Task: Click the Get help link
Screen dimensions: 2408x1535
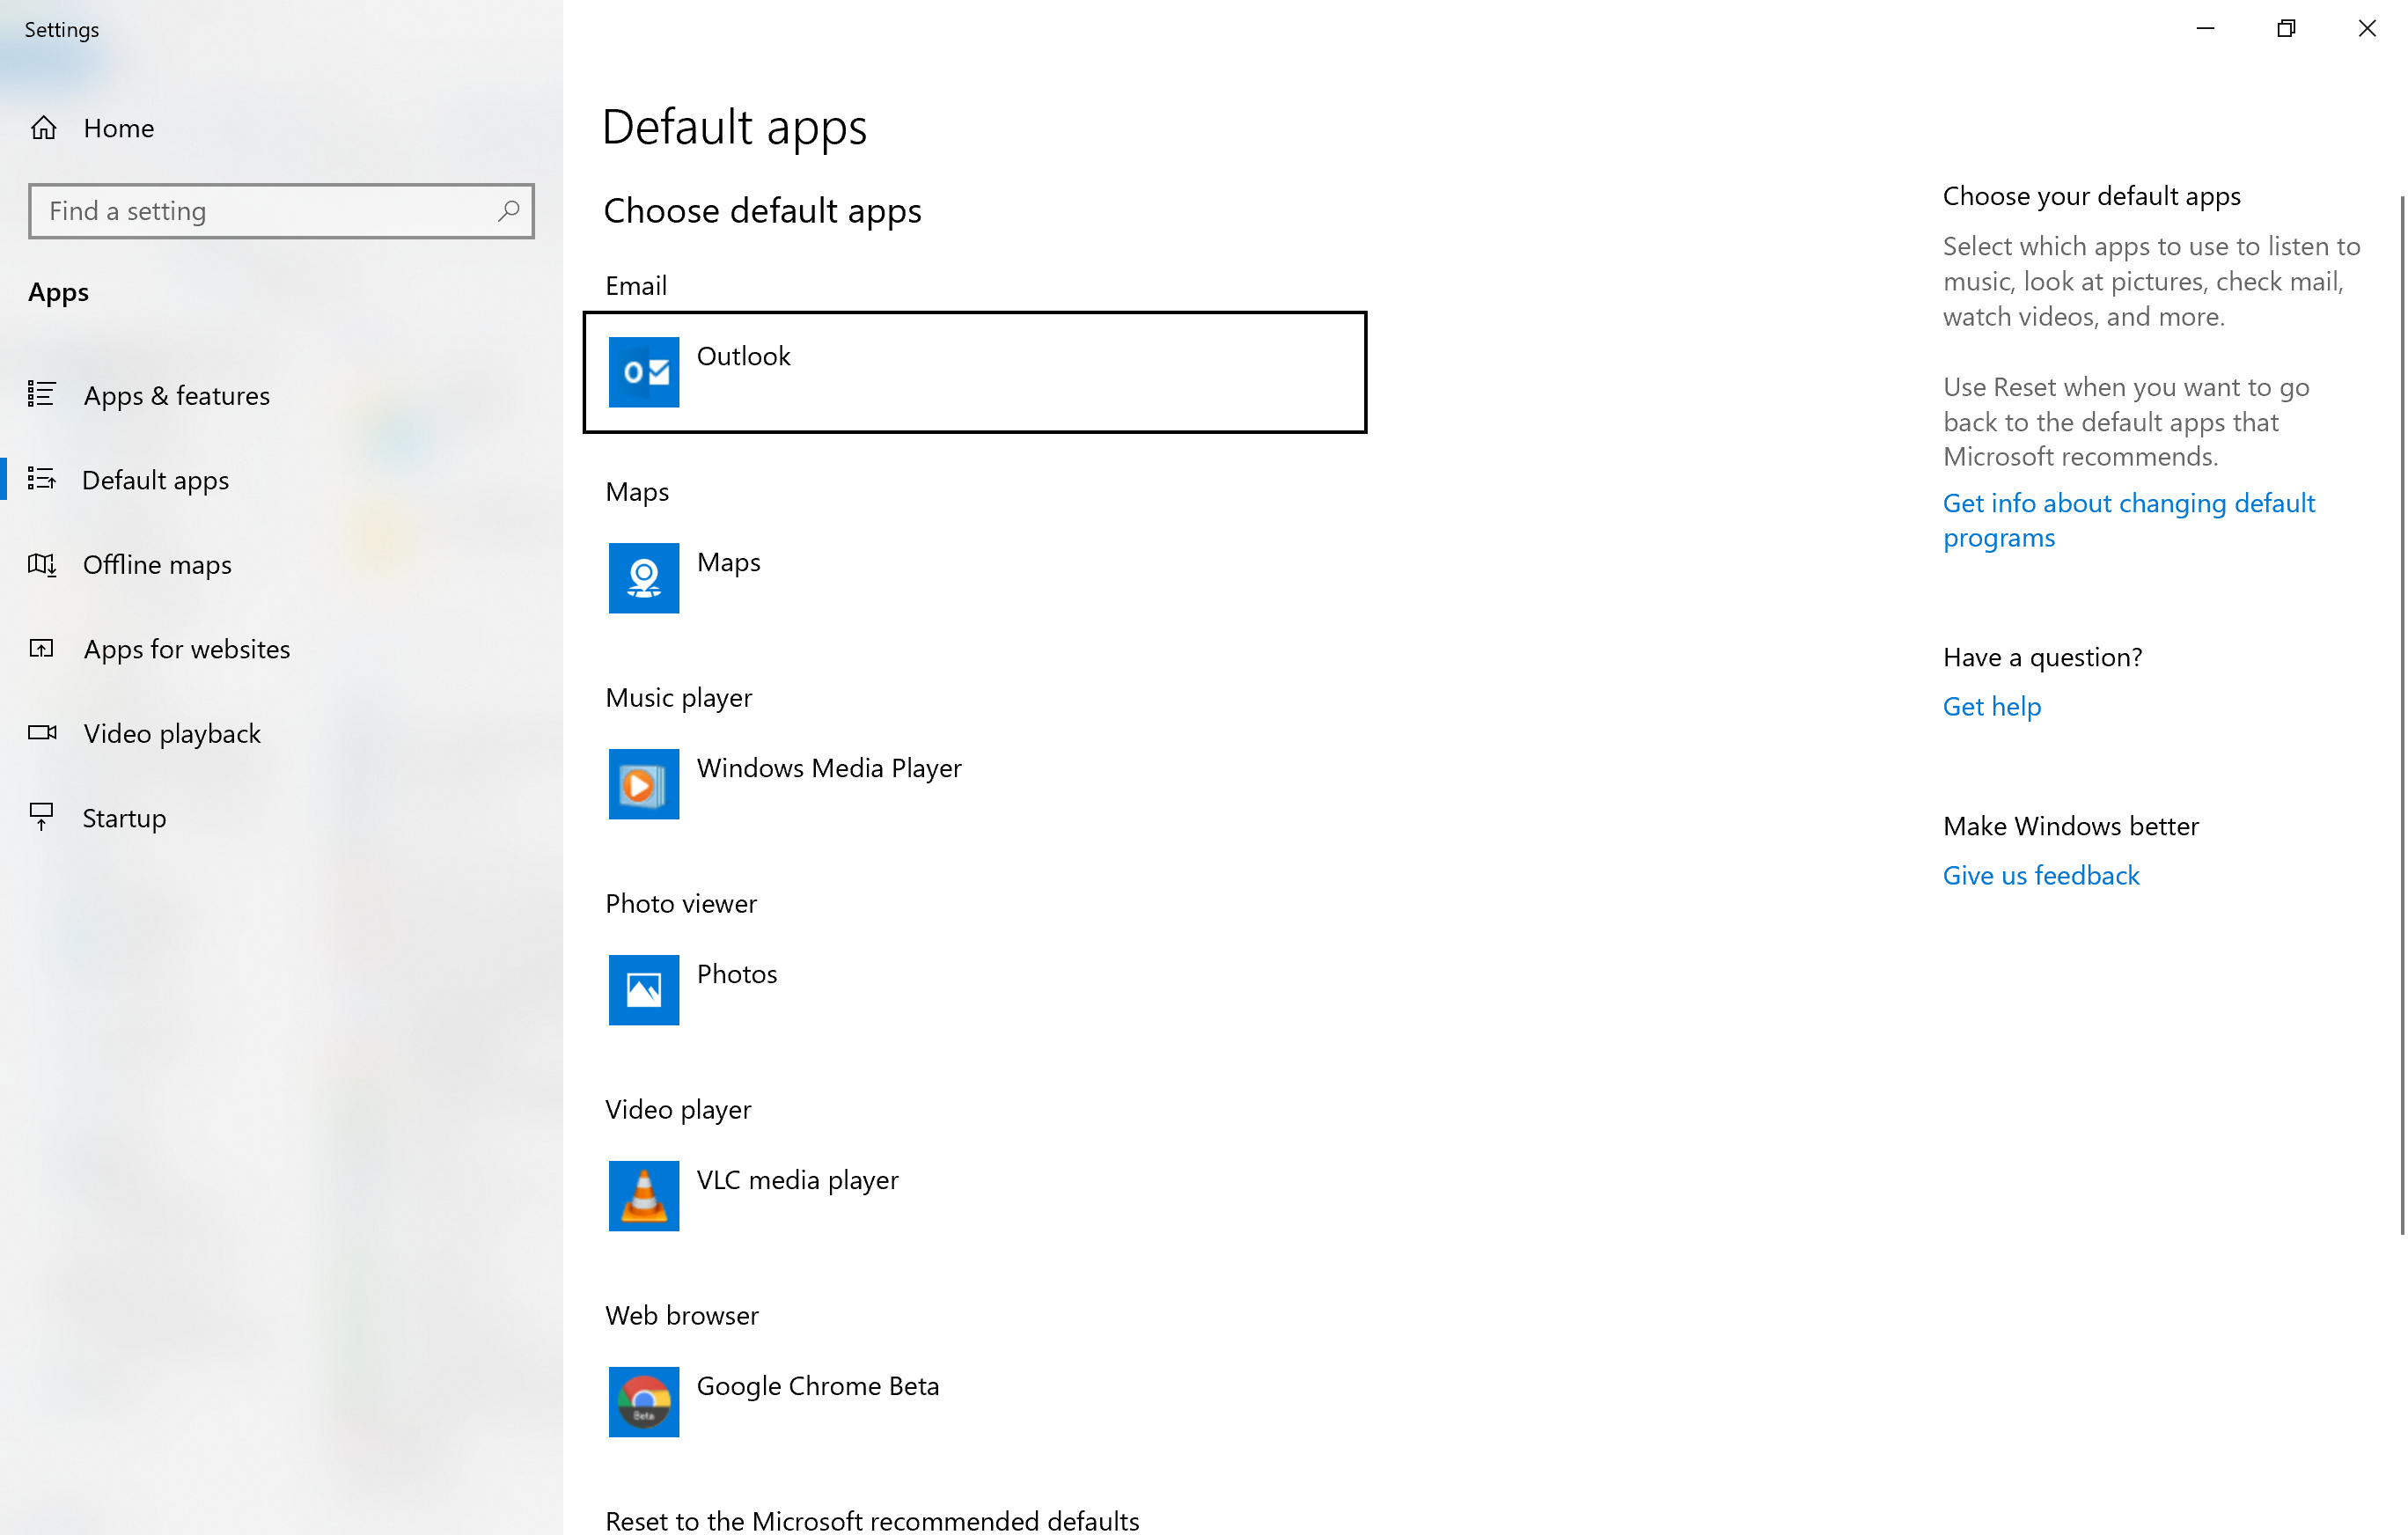Action: [1991, 706]
